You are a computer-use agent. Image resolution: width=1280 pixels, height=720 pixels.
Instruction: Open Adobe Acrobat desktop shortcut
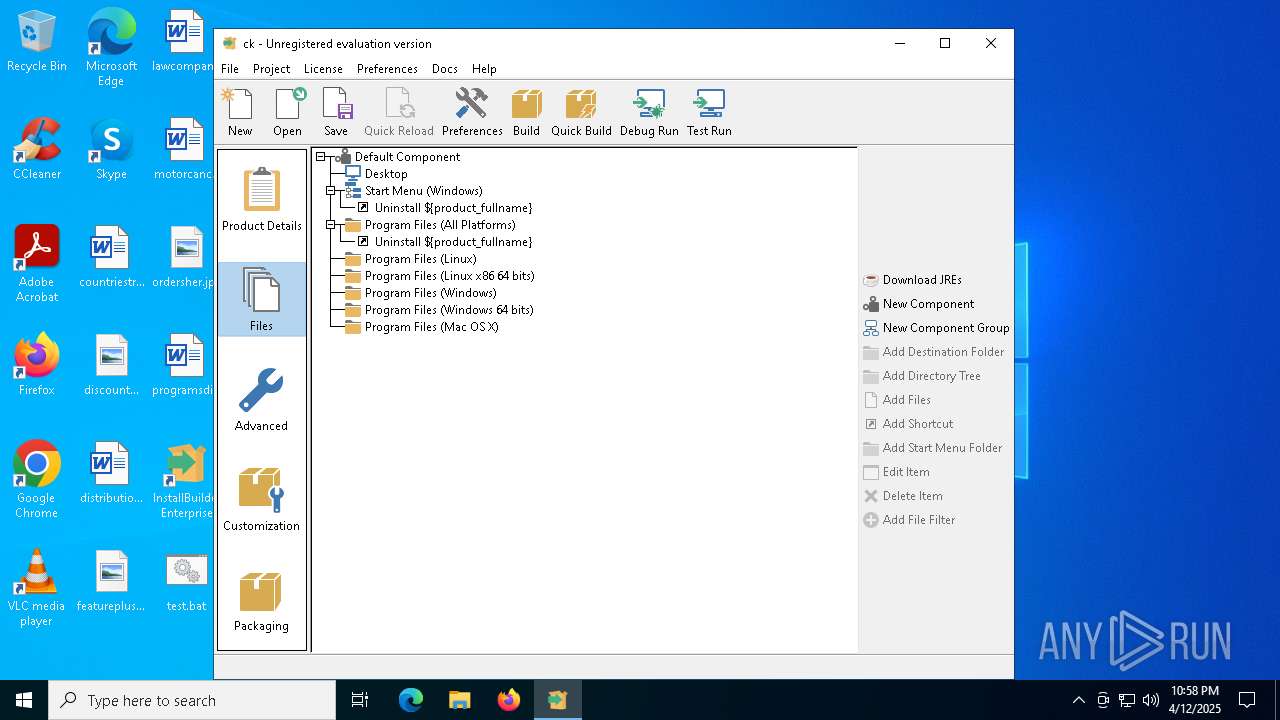click(x=37, y=263)
